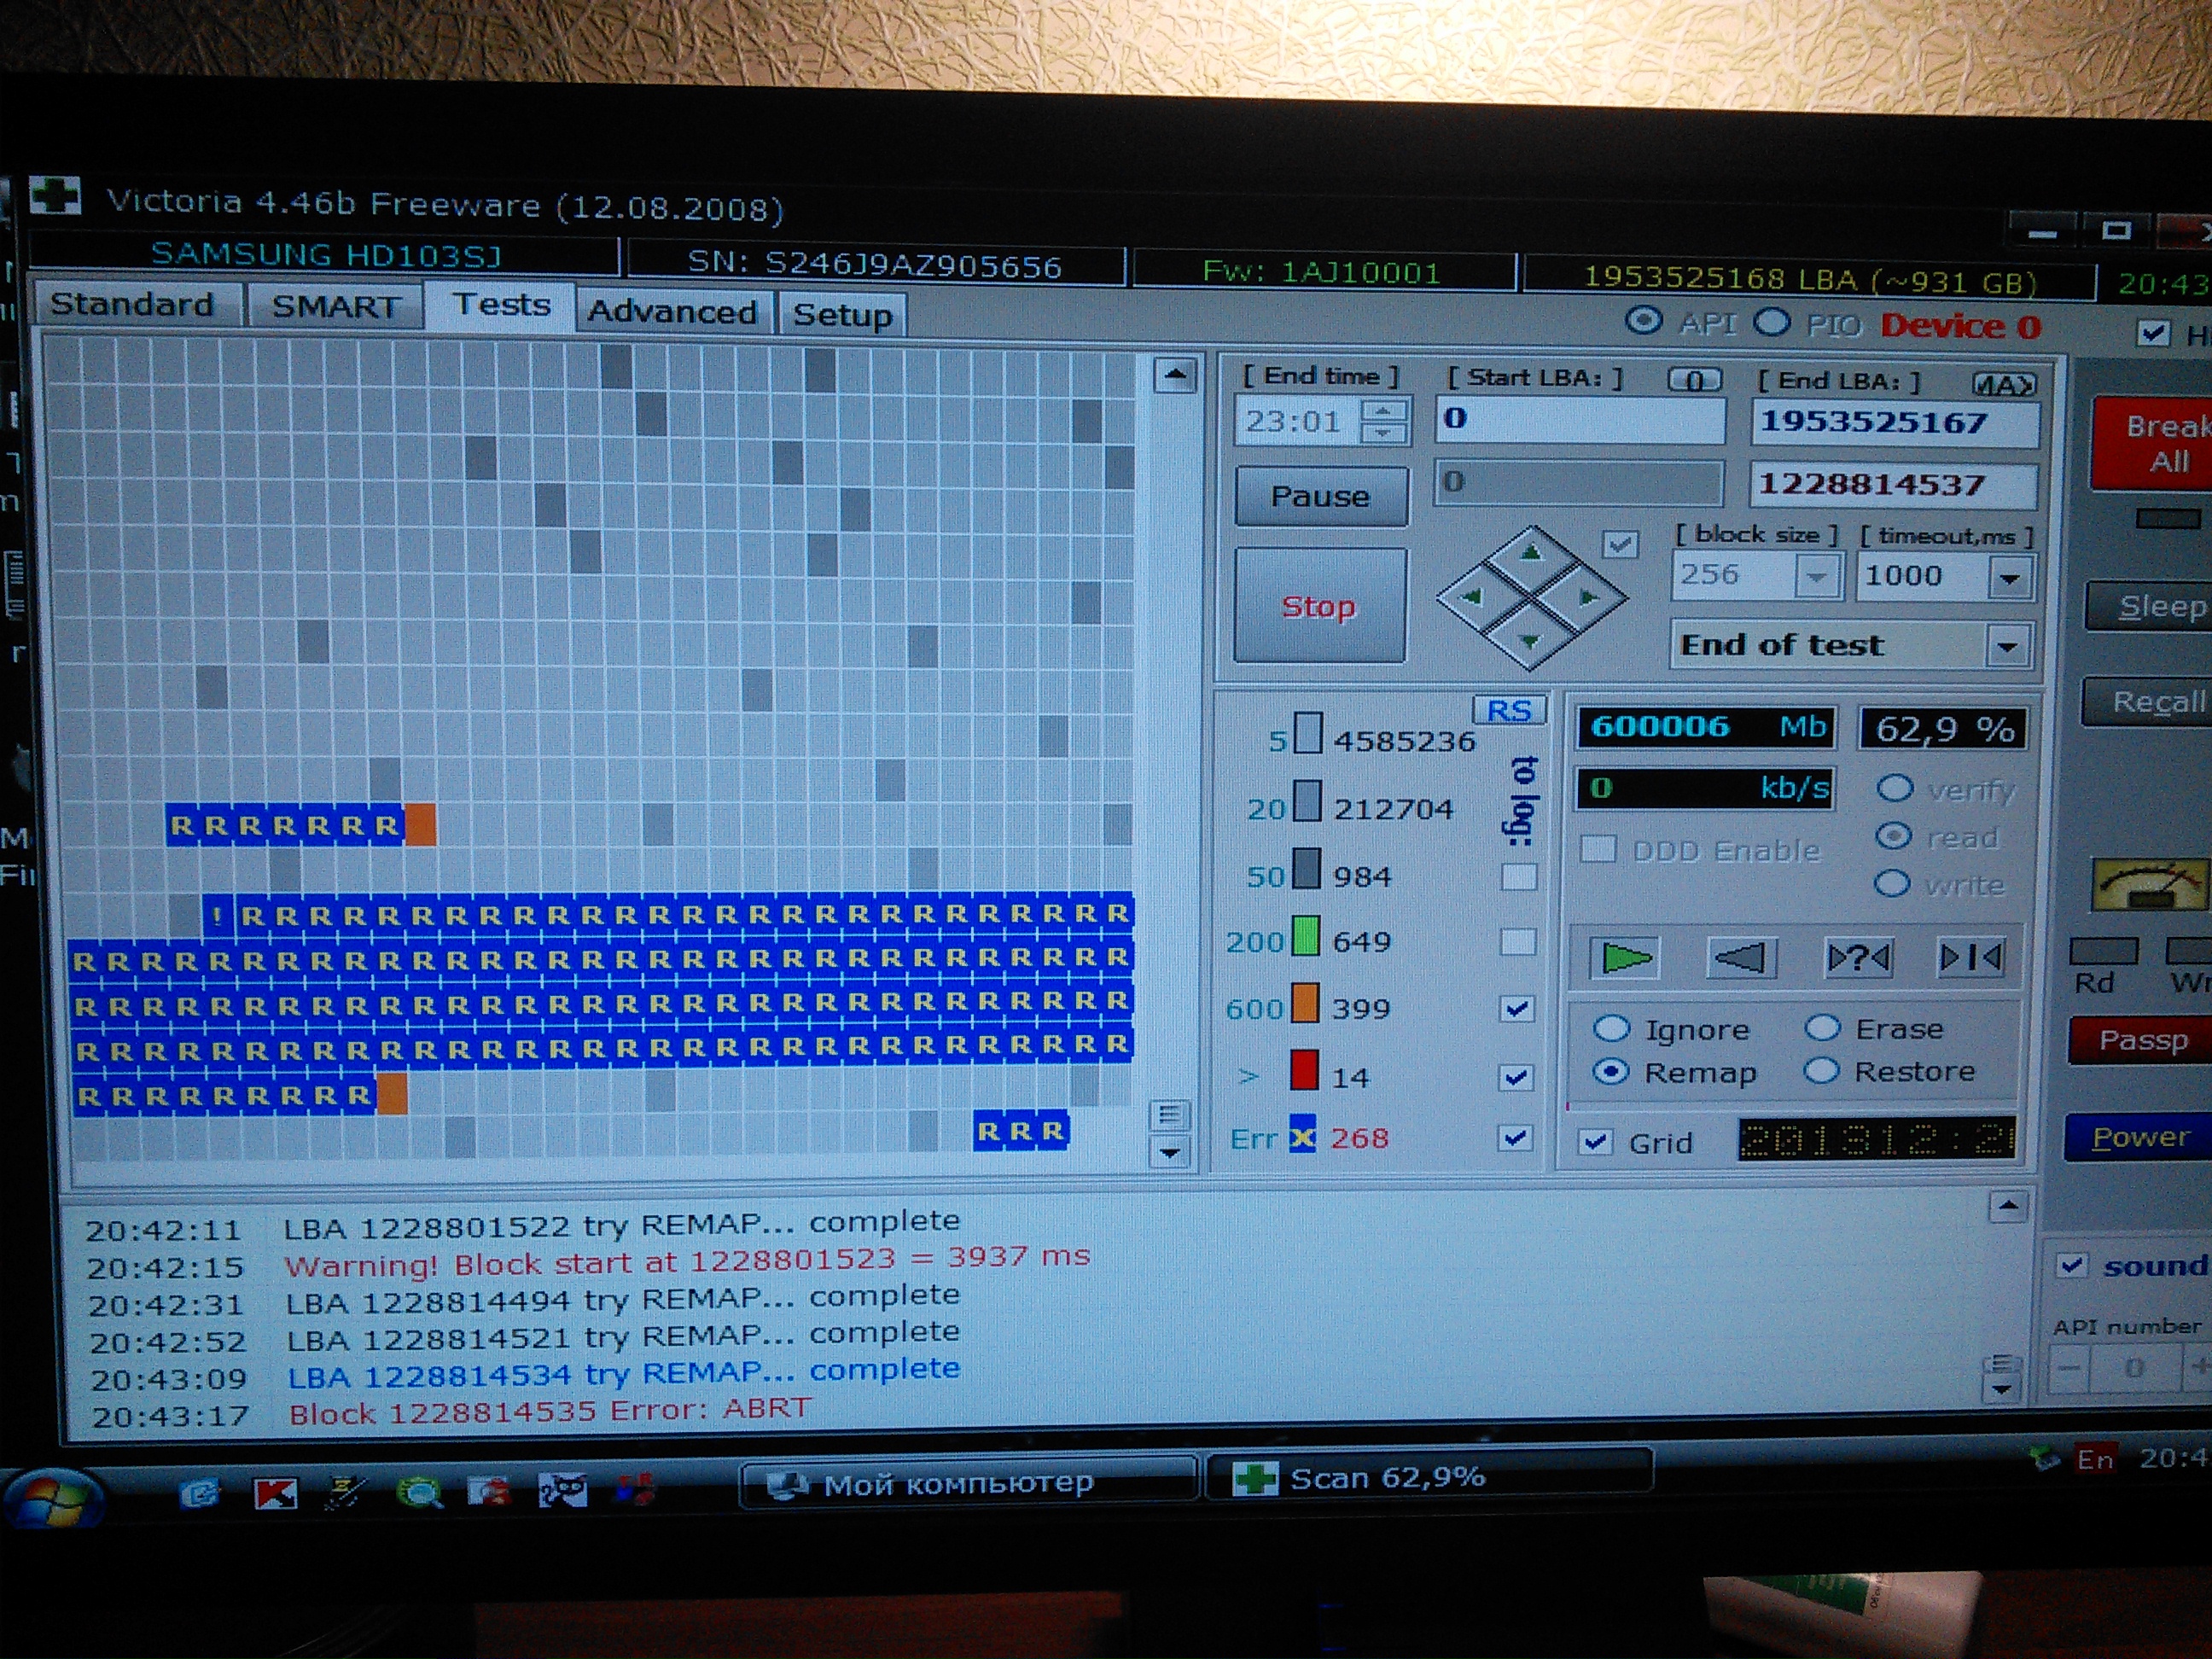Click the minus button under API number
Viewport: 2212px width, 1659px height.
pos(2069,1368)
